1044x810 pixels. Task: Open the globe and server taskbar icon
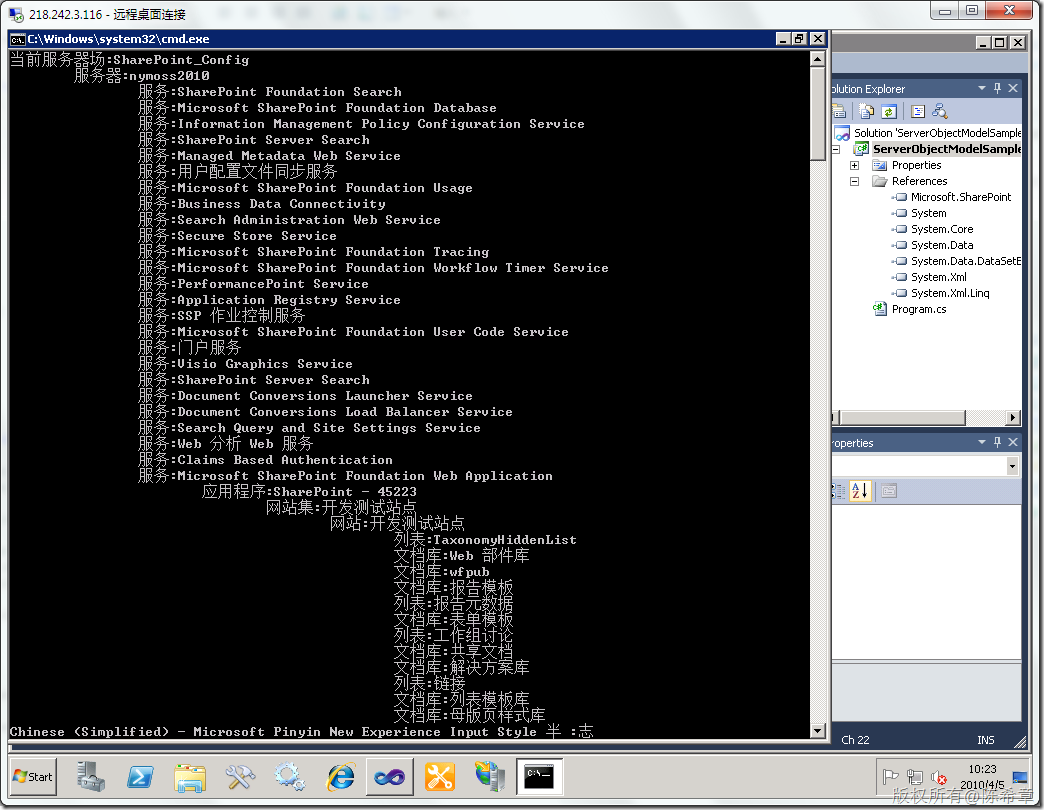pos(490,777)
